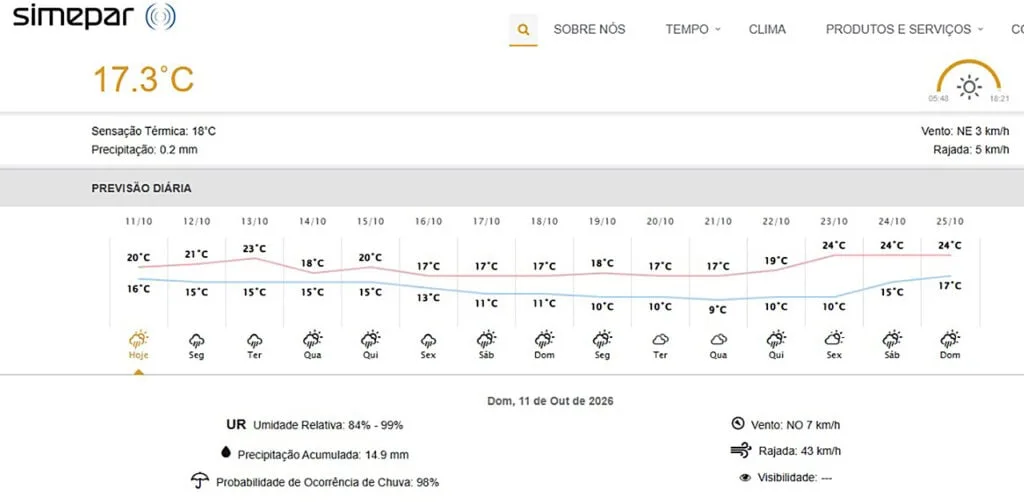Select Hoje weather icon for 11/10
The width and height of the screenshot is (1024, 502).
pos(138,339)
